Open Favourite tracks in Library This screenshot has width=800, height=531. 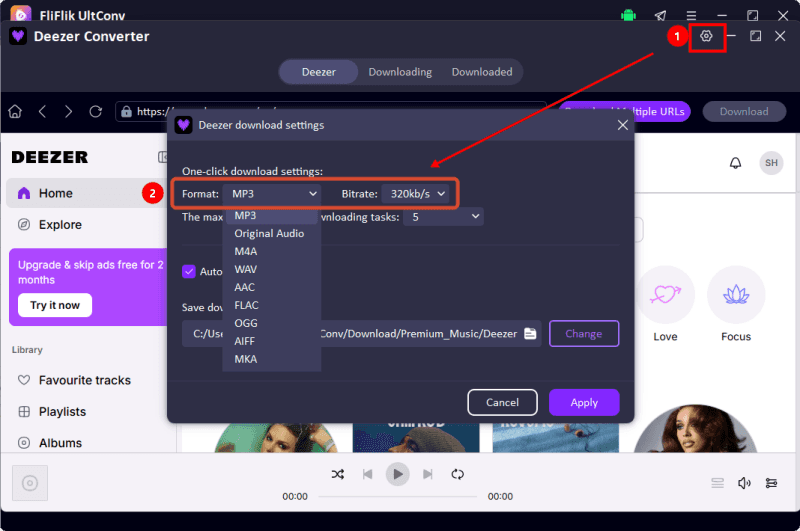point(87,380)
